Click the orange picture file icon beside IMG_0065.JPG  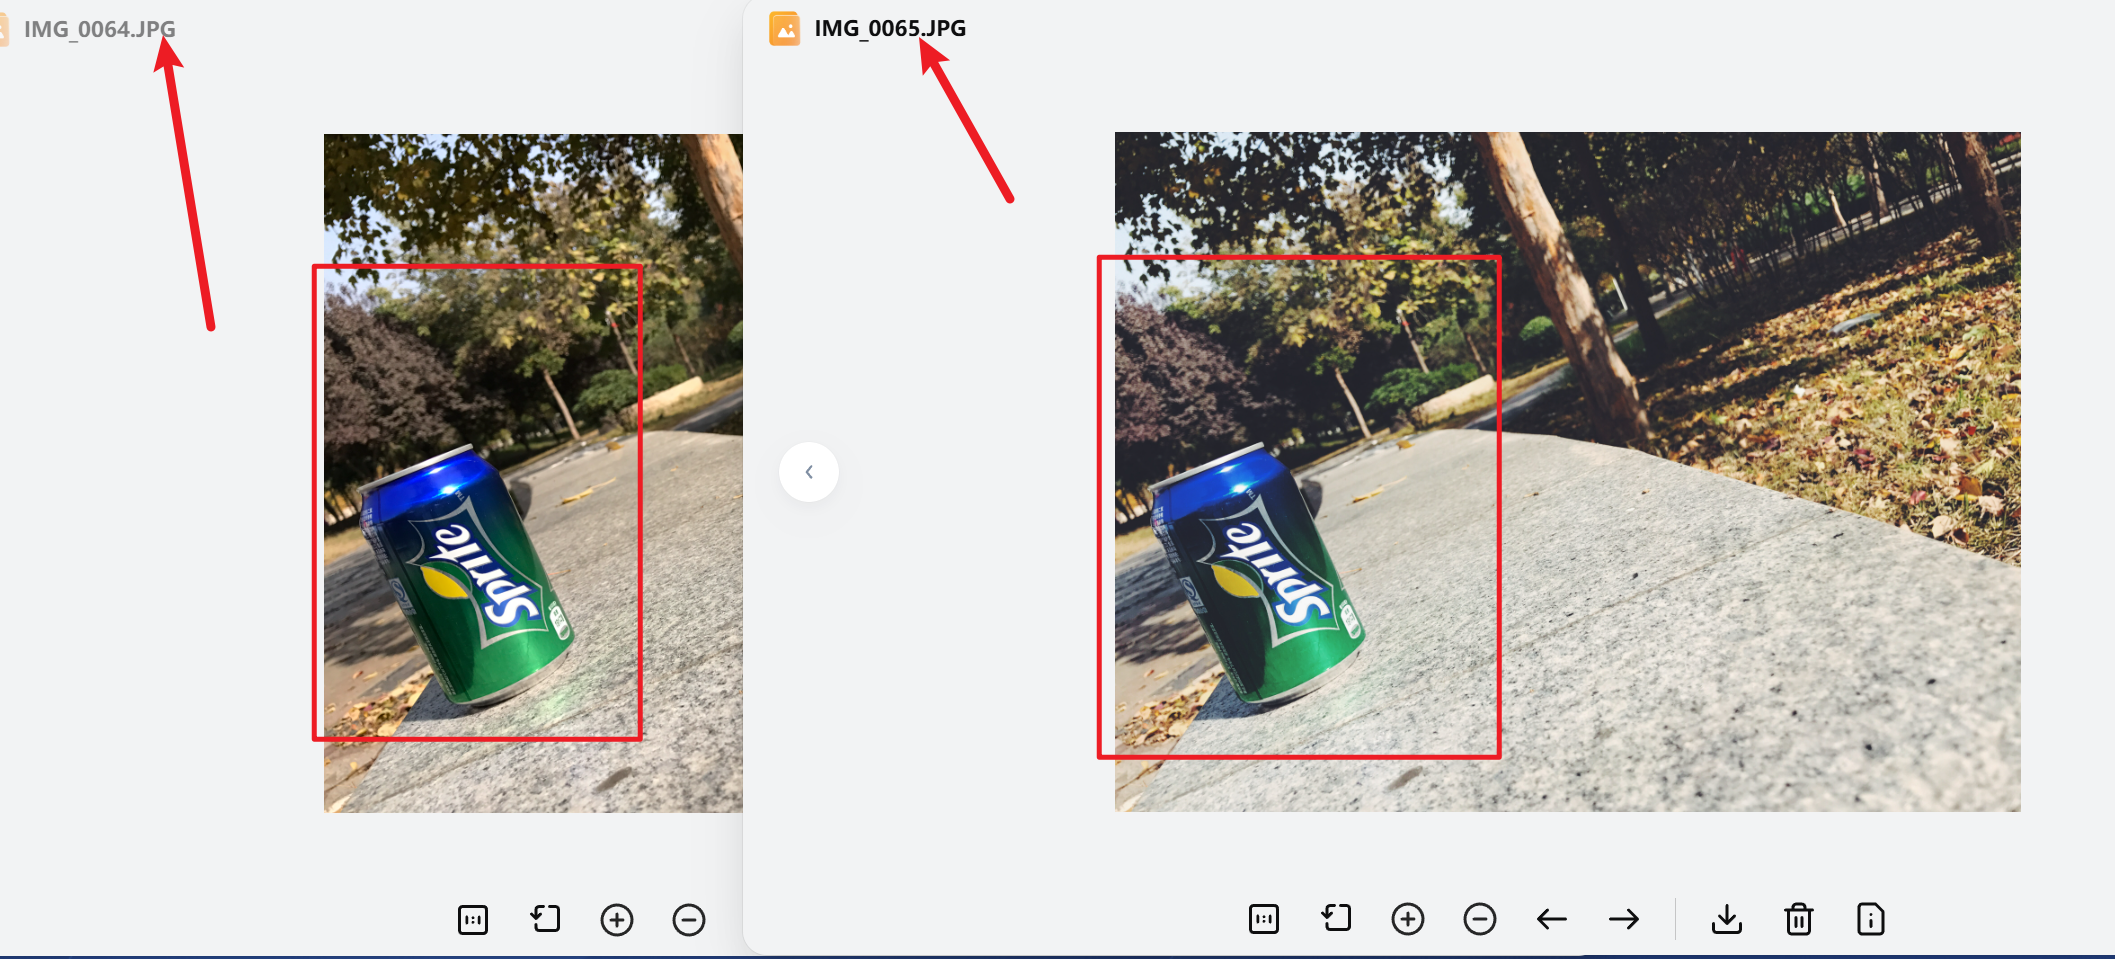785,29
